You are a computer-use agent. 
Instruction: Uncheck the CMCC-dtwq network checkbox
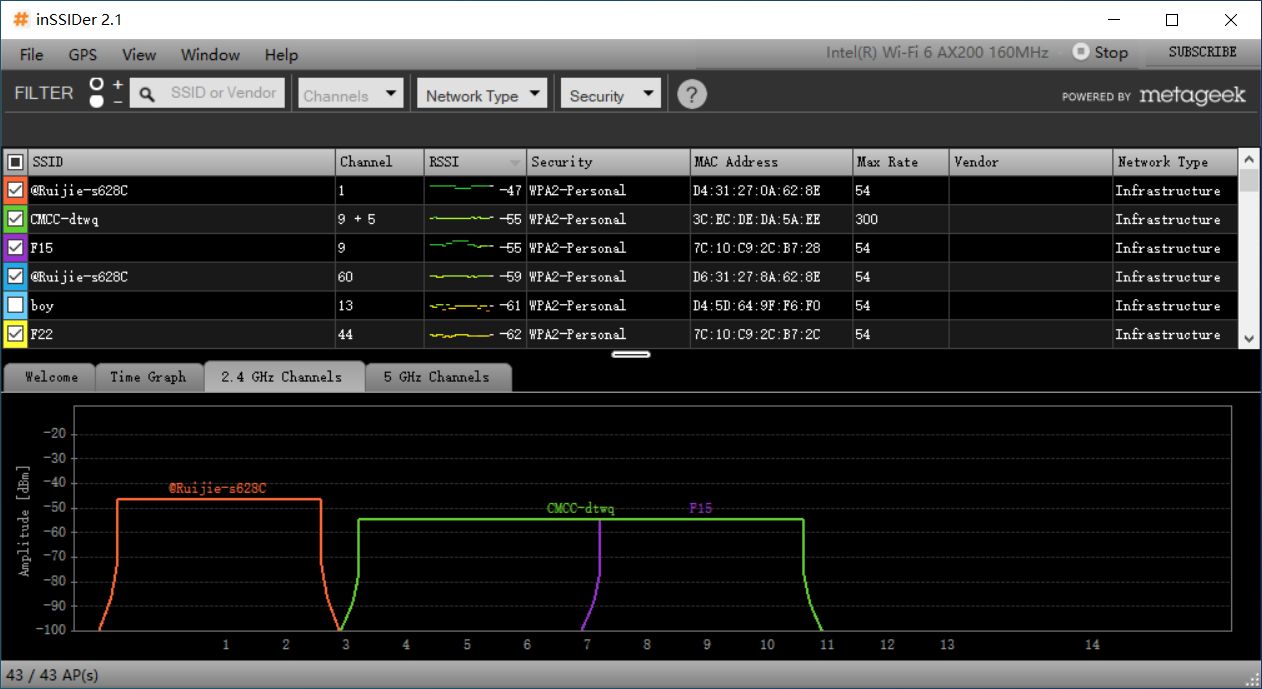click(15, 219)
